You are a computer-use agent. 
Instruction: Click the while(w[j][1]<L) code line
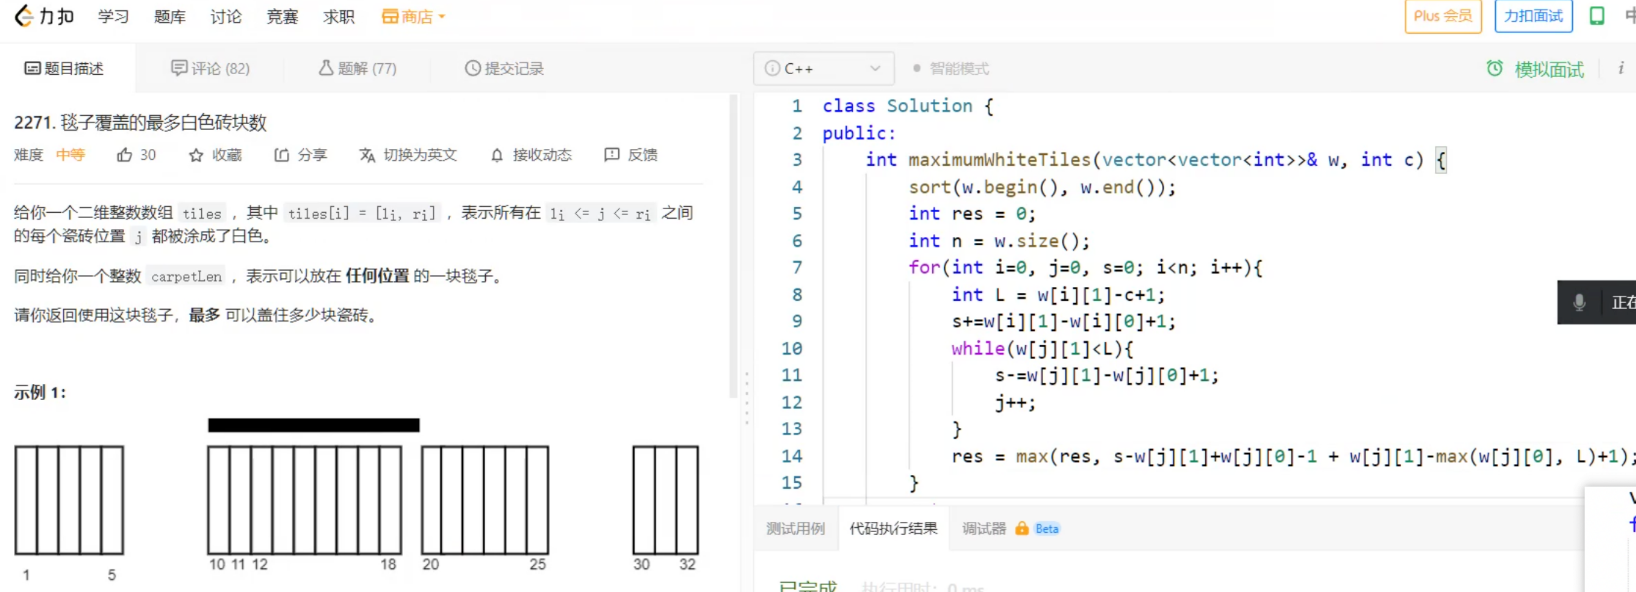(1042, 349)
